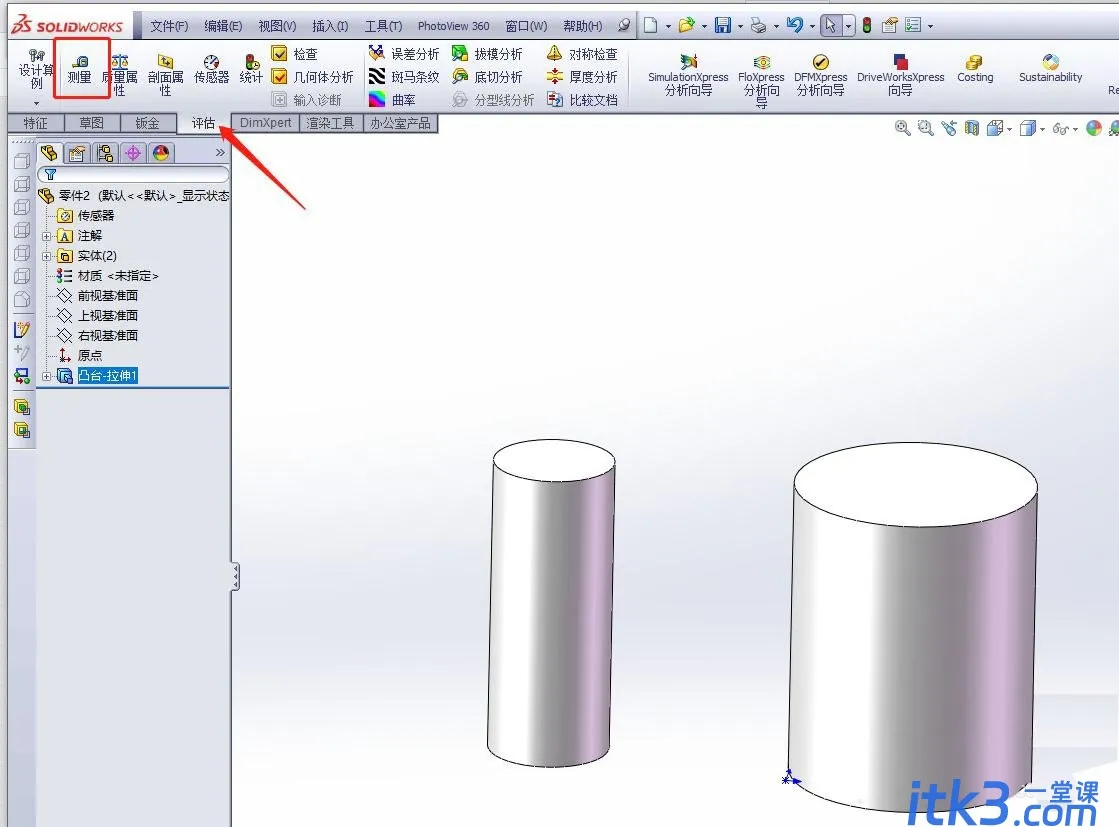This screenshot has width=1119, height=827.
Task: Select the 测量 measure tool
Action: [80, 70]
